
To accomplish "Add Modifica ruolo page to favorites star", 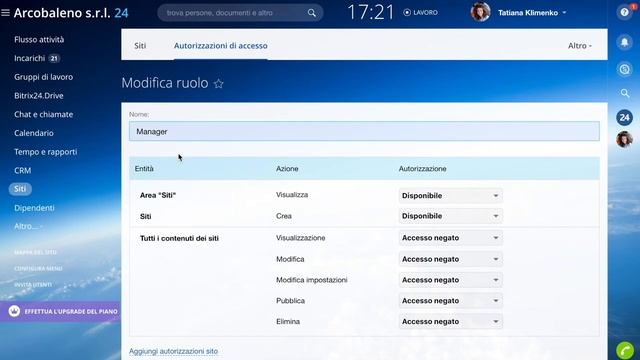I will tap(219, 84).
